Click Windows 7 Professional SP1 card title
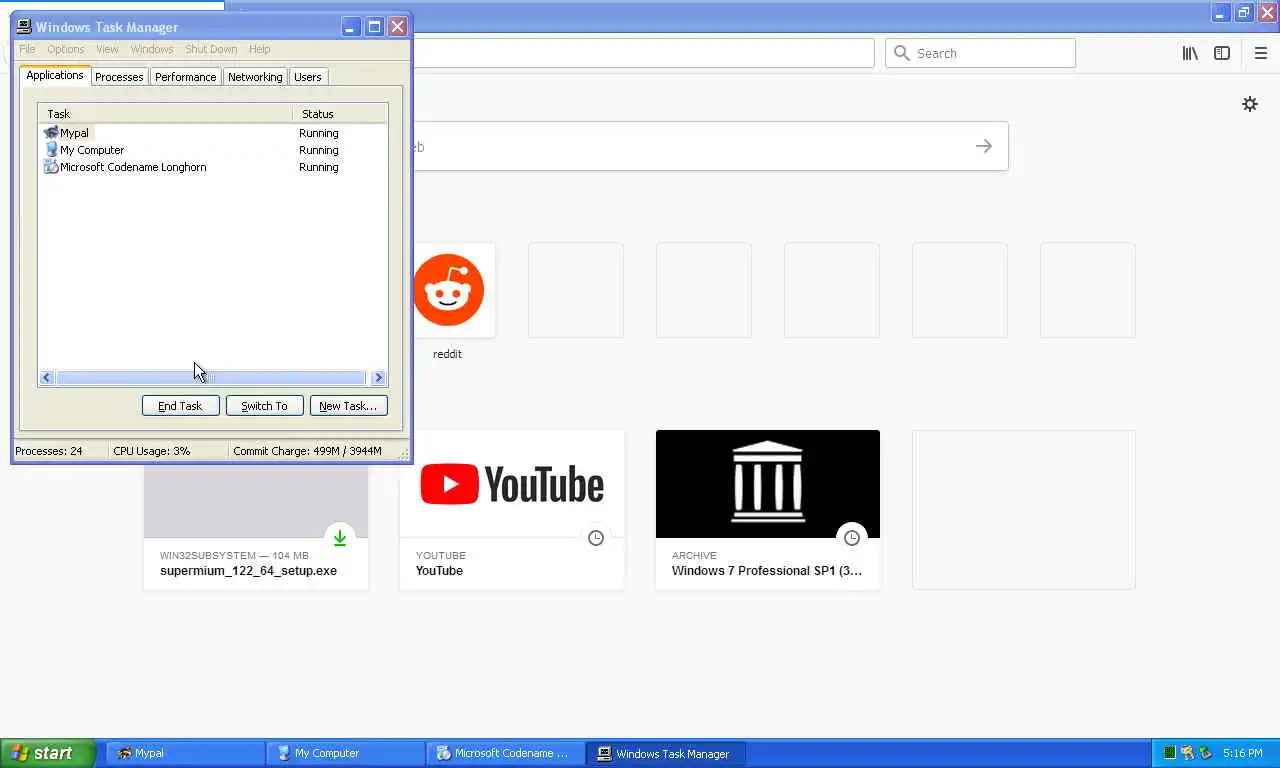The height and width of the screenshot is (768, 1280). point(767,571)
